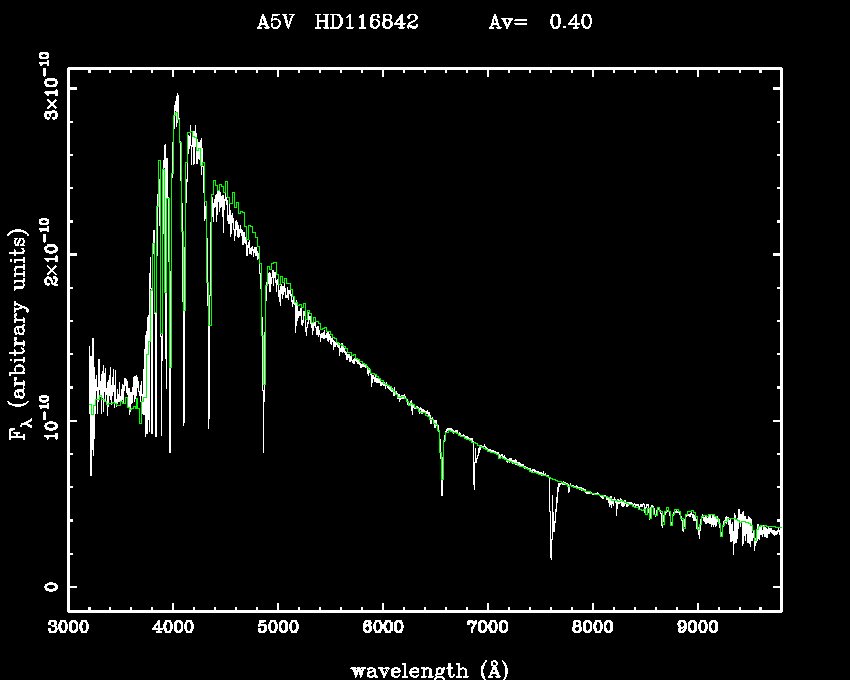Click the 5000 x-axis tick label
Screen dimensions: 850x680
pyautogui.click(x=278, y=629)
